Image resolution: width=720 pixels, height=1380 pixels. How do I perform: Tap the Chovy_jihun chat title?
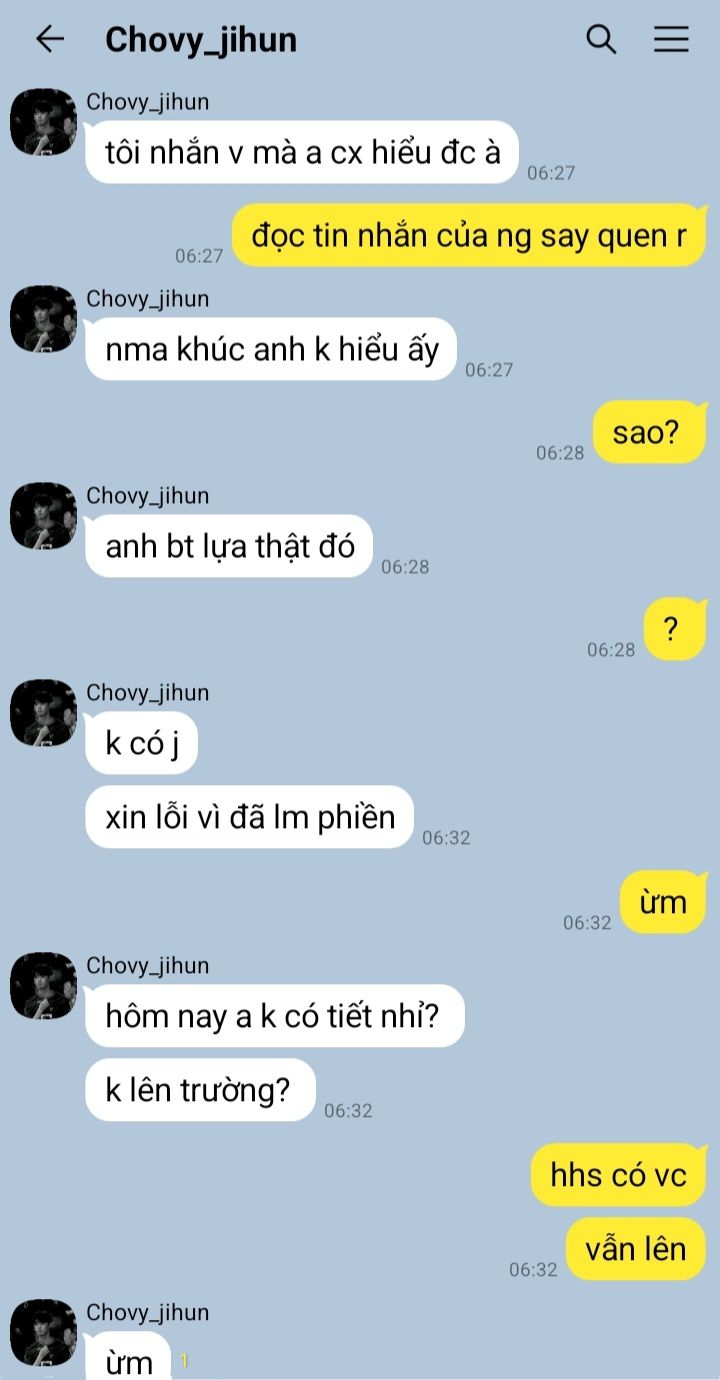[201, 40]
